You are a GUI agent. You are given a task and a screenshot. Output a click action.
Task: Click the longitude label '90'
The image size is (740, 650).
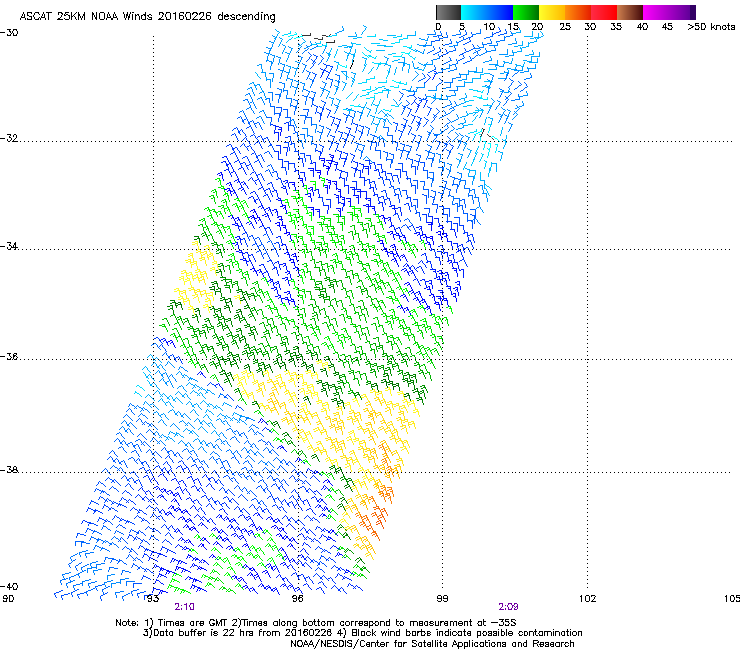pos(8,599)
